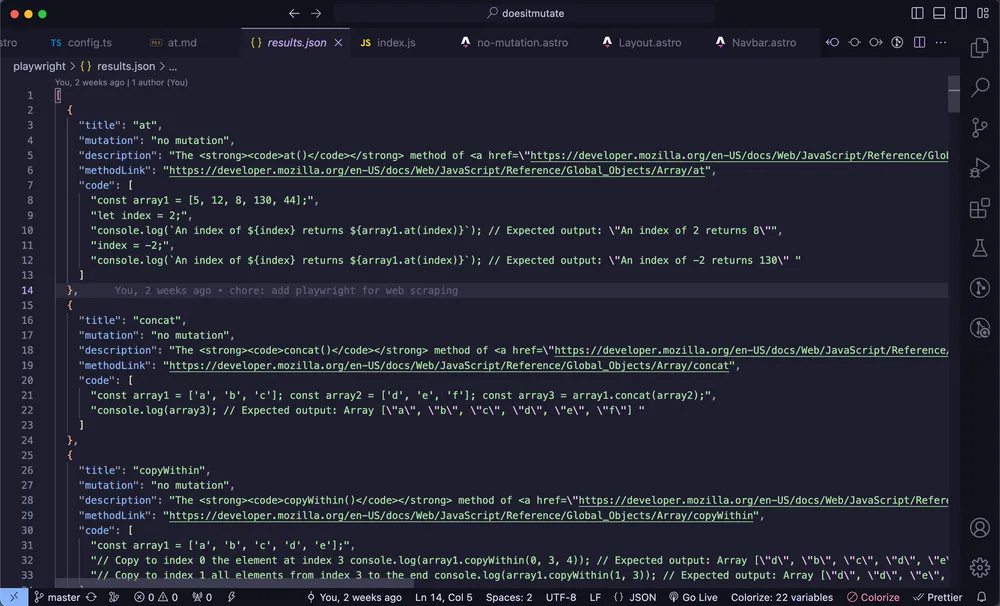Open the remote window status icon
1000x606 pixels.
point(13,597)
